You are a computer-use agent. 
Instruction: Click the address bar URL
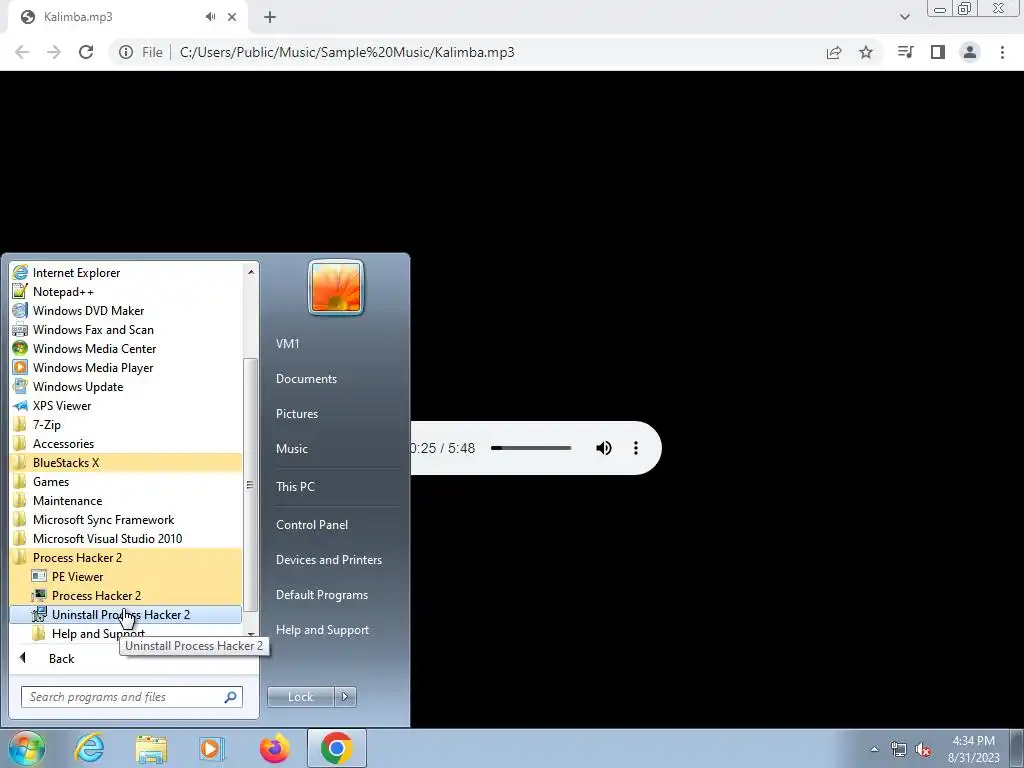coord(347,52)
